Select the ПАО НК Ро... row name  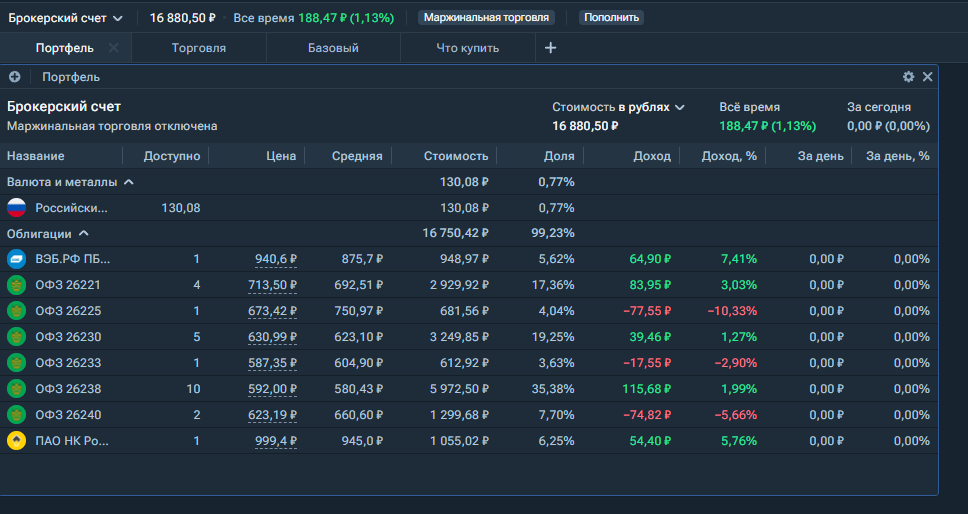(72, 441)
